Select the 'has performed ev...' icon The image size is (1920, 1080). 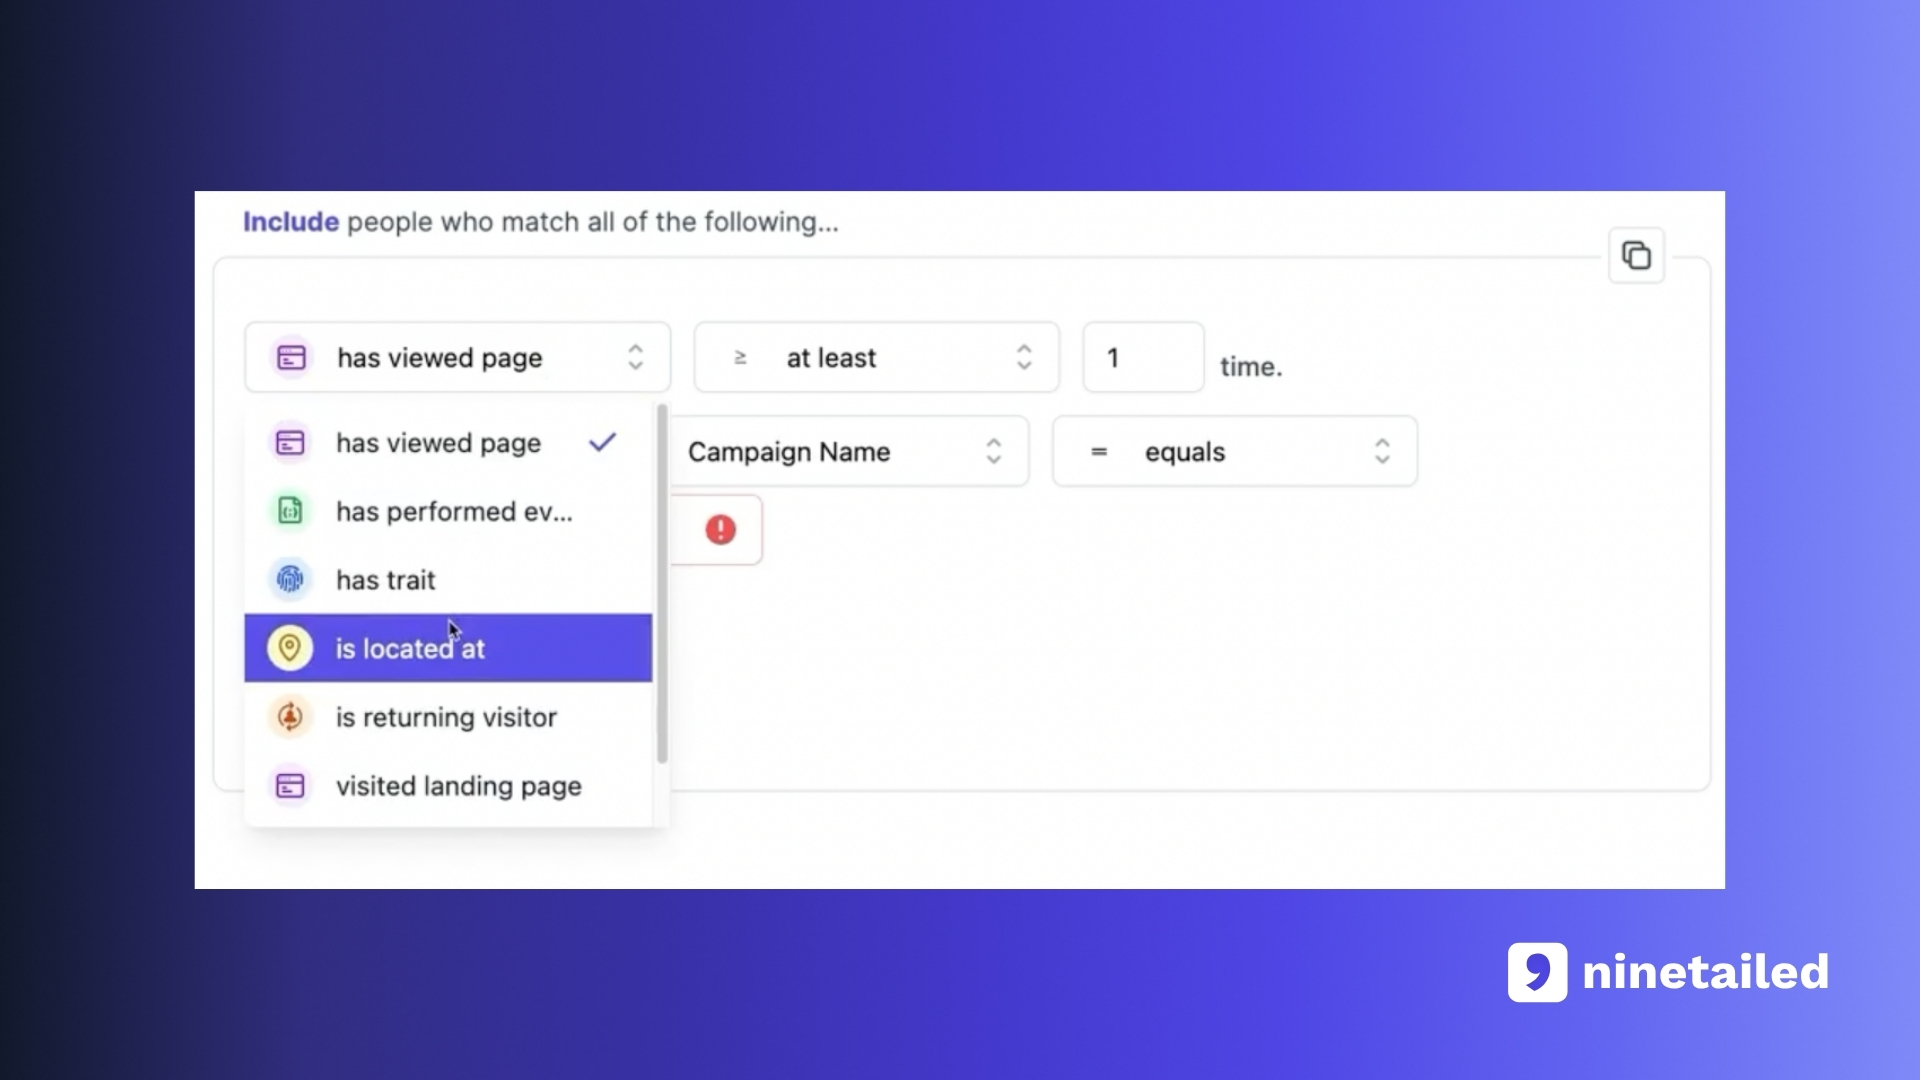[x=289, y=512]
